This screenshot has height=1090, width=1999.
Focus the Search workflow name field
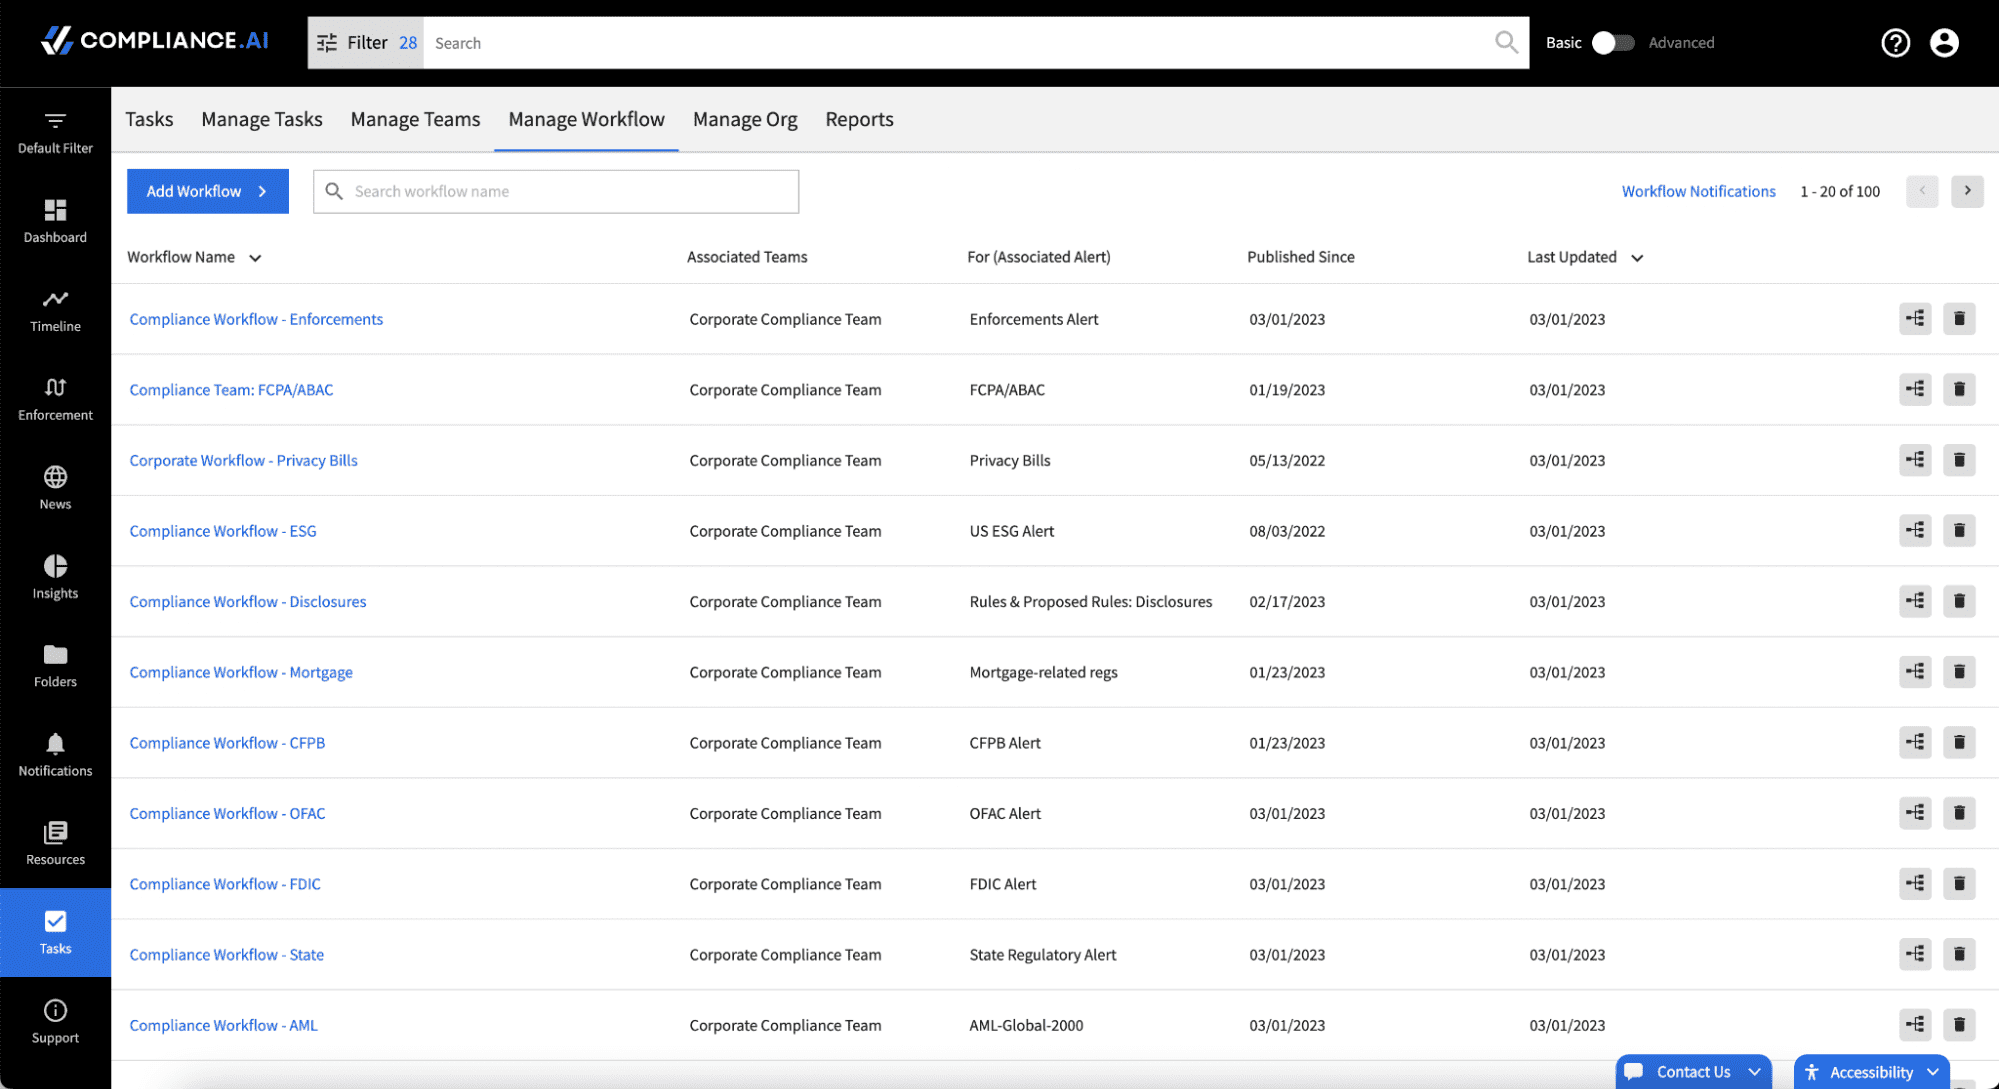[x=556, y=191]
